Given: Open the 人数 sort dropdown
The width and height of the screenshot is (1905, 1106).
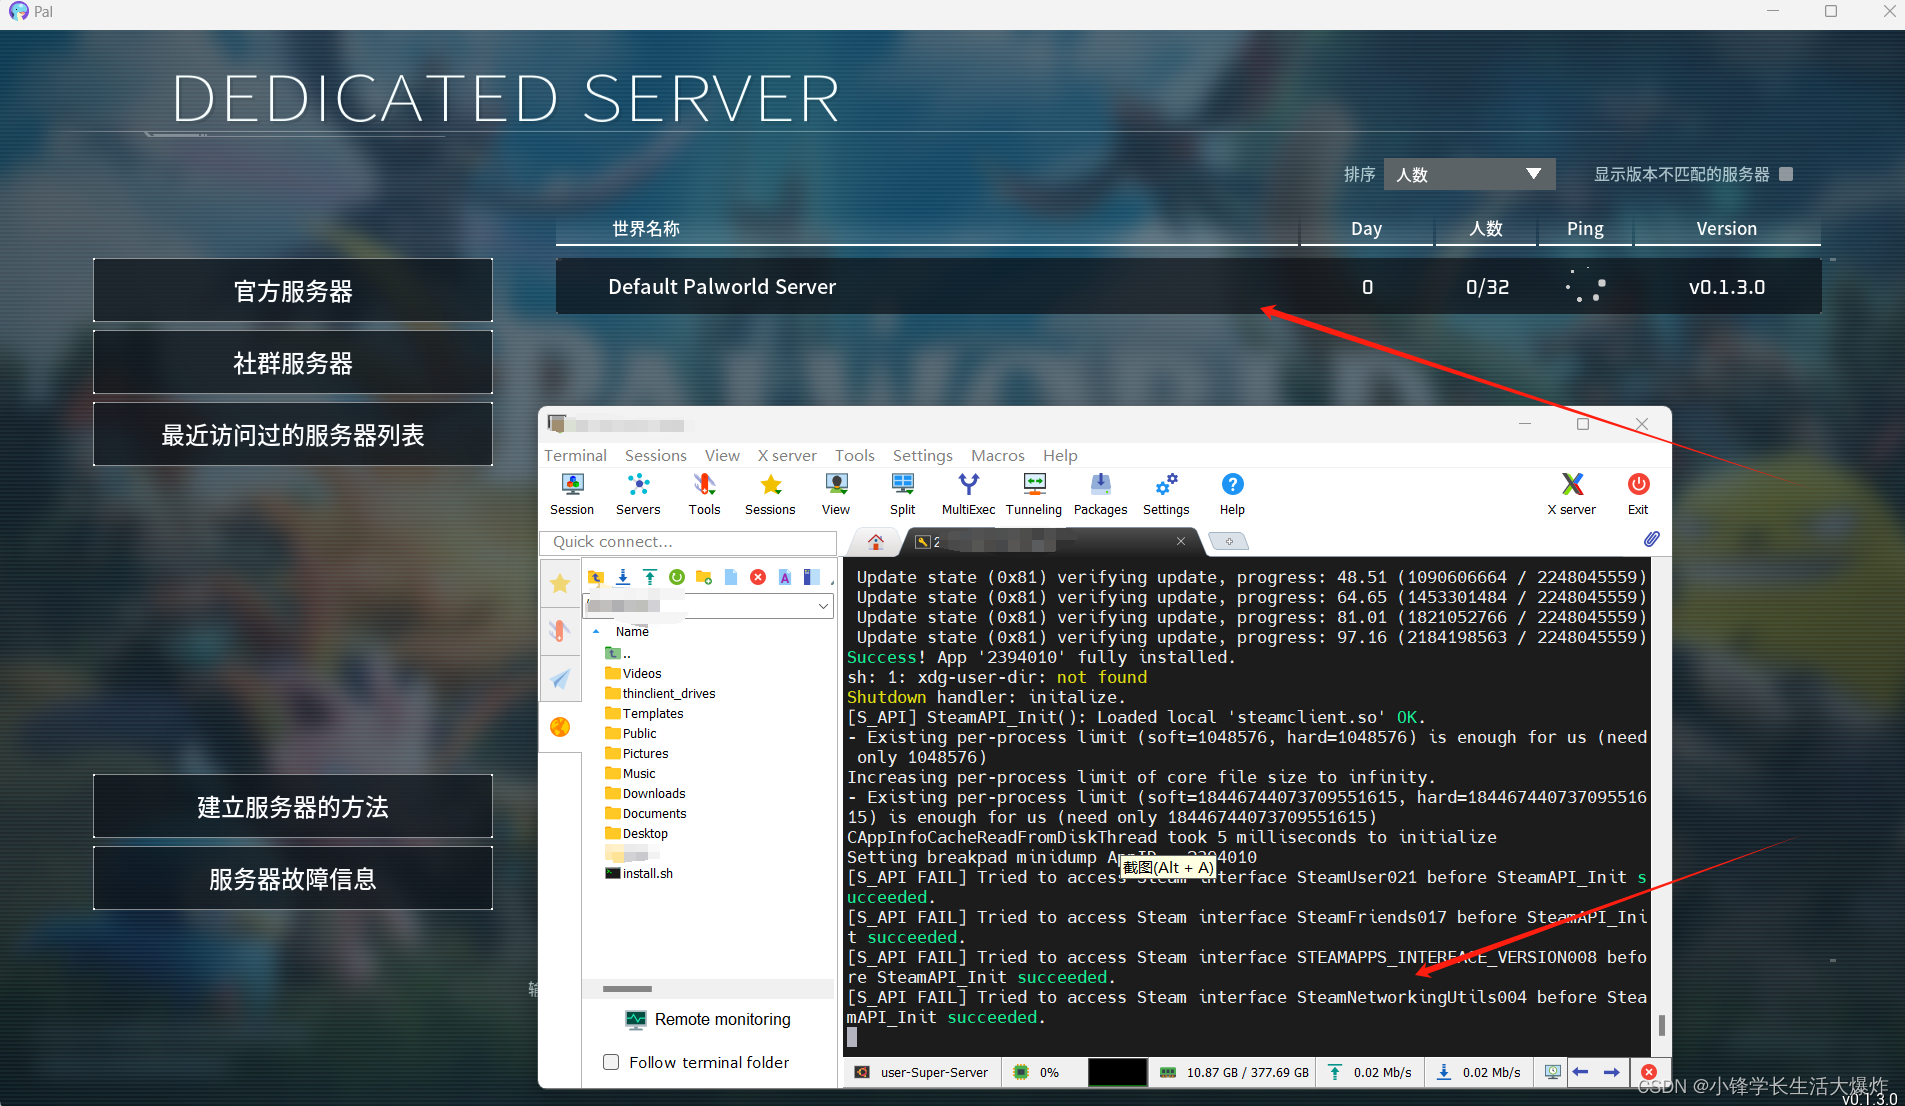Looking at the screenshot, I should (x=1469, y=174).
